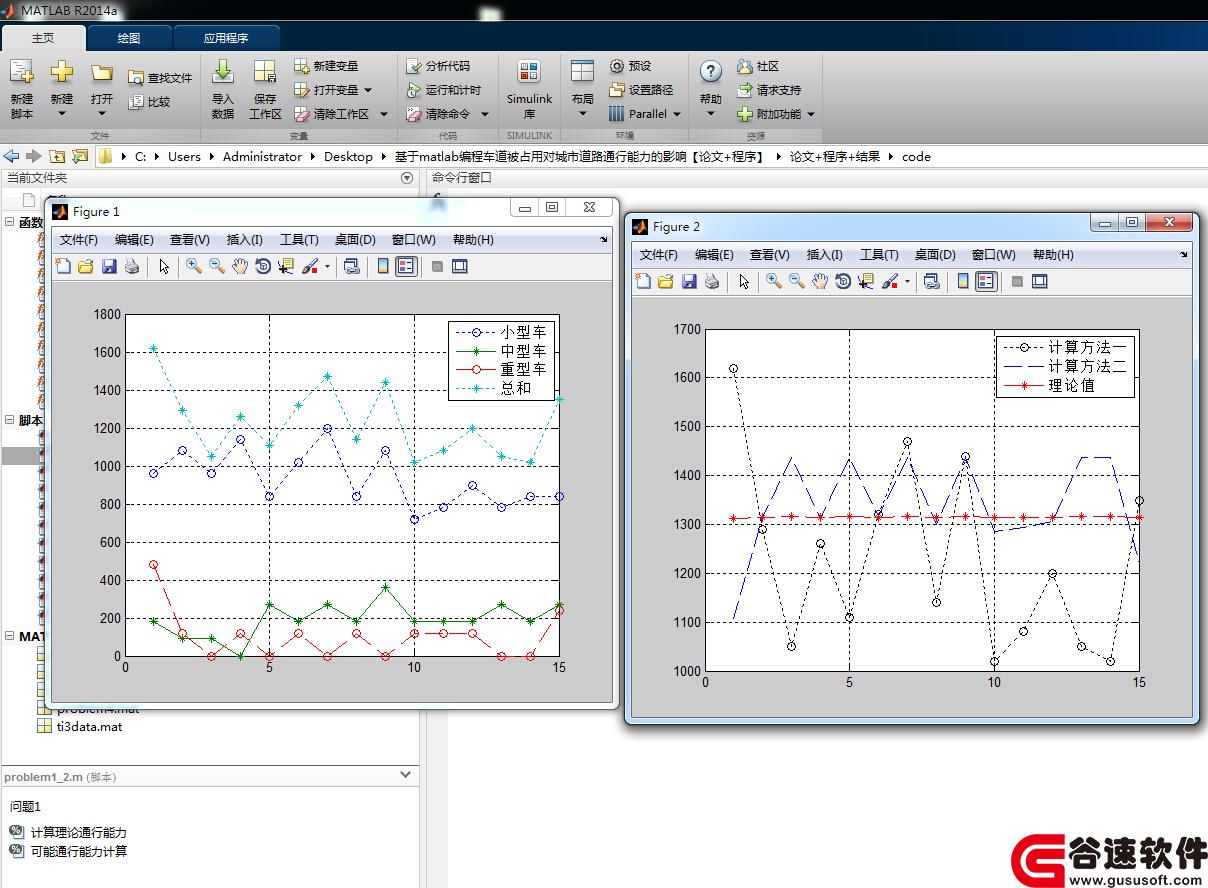Viewport: 1208px width, 888px height.
Task: Click Run and Time (运行和计时)
Action: (443, 90)
